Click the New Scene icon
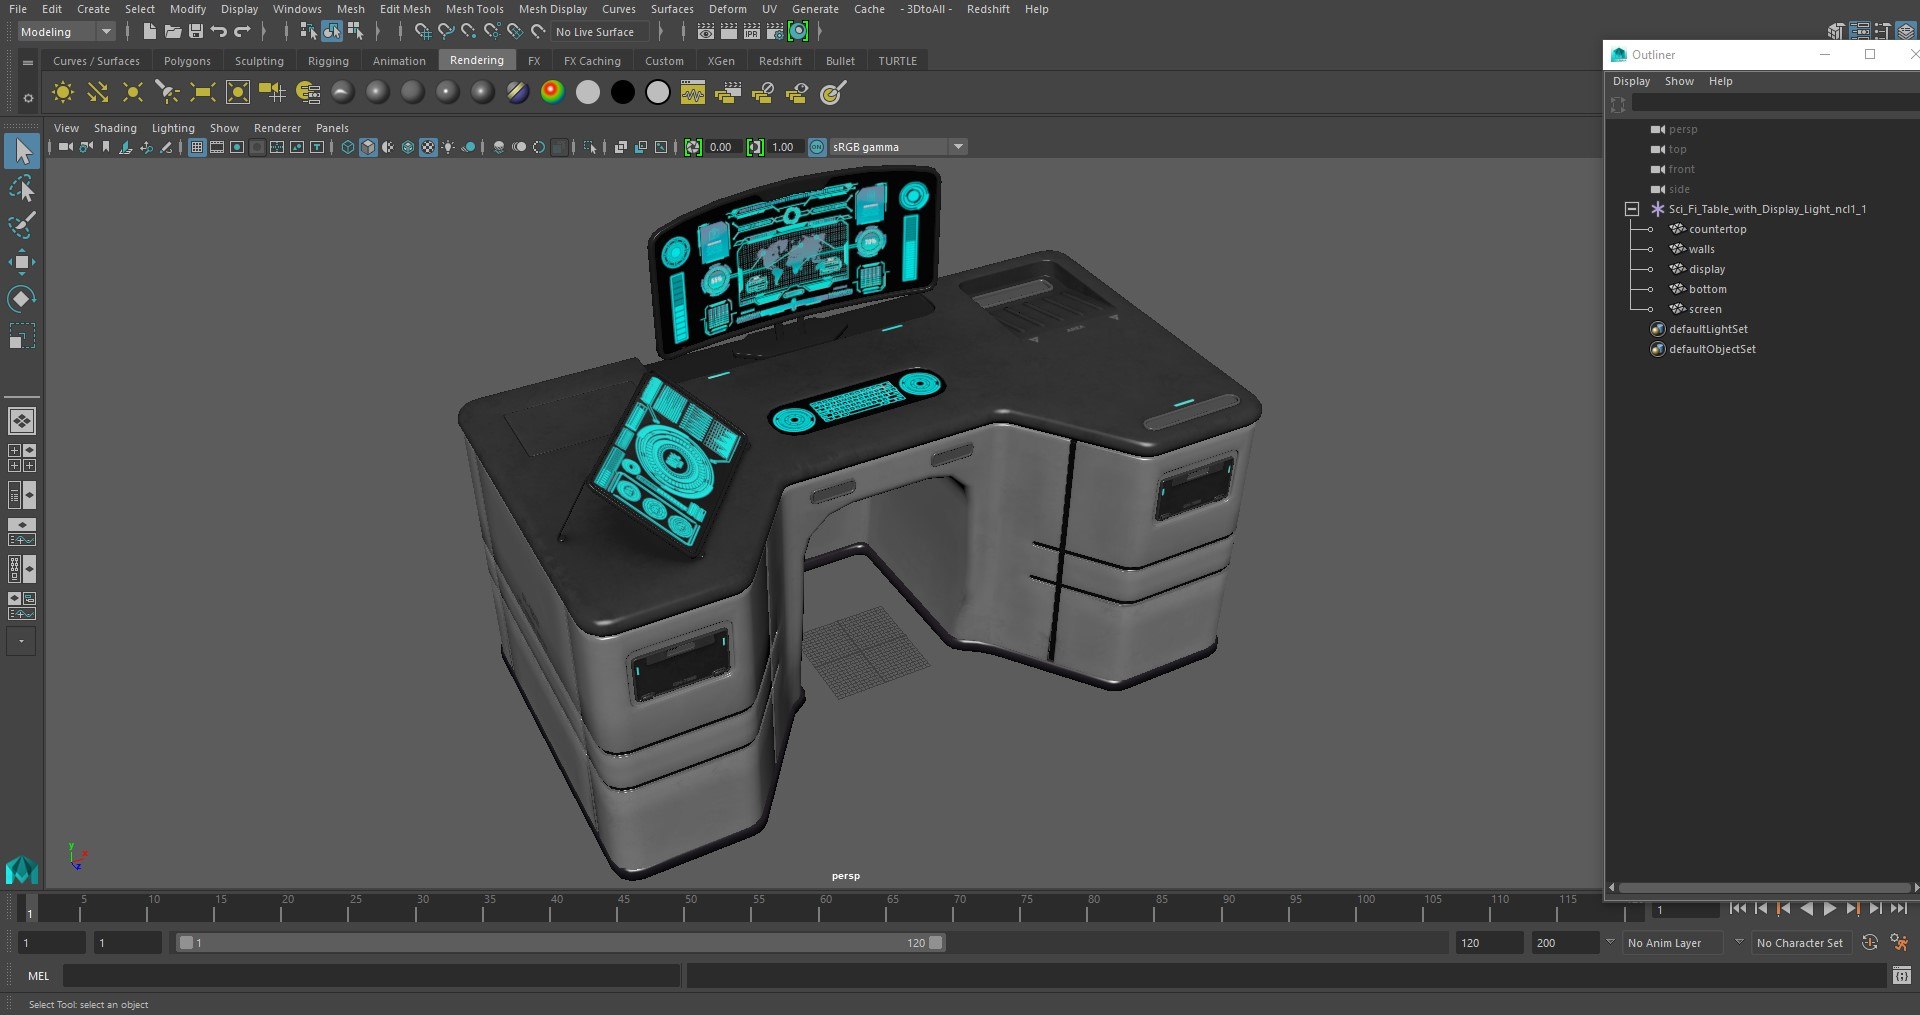The image size is (1920, 1015). pyautogui.click(x=149, y=32)
